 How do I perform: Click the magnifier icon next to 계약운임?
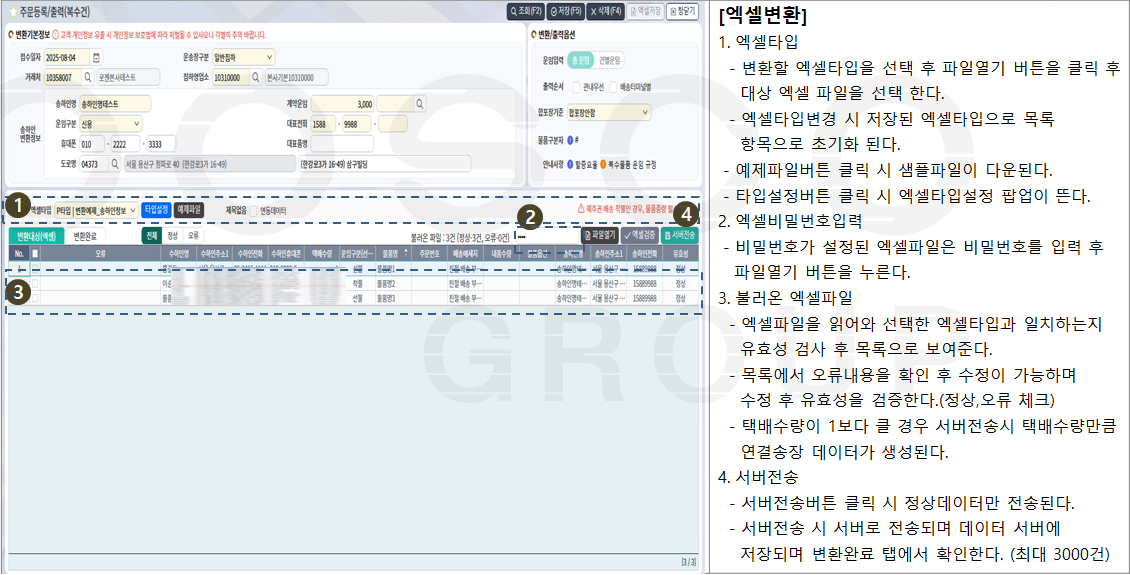419,104
